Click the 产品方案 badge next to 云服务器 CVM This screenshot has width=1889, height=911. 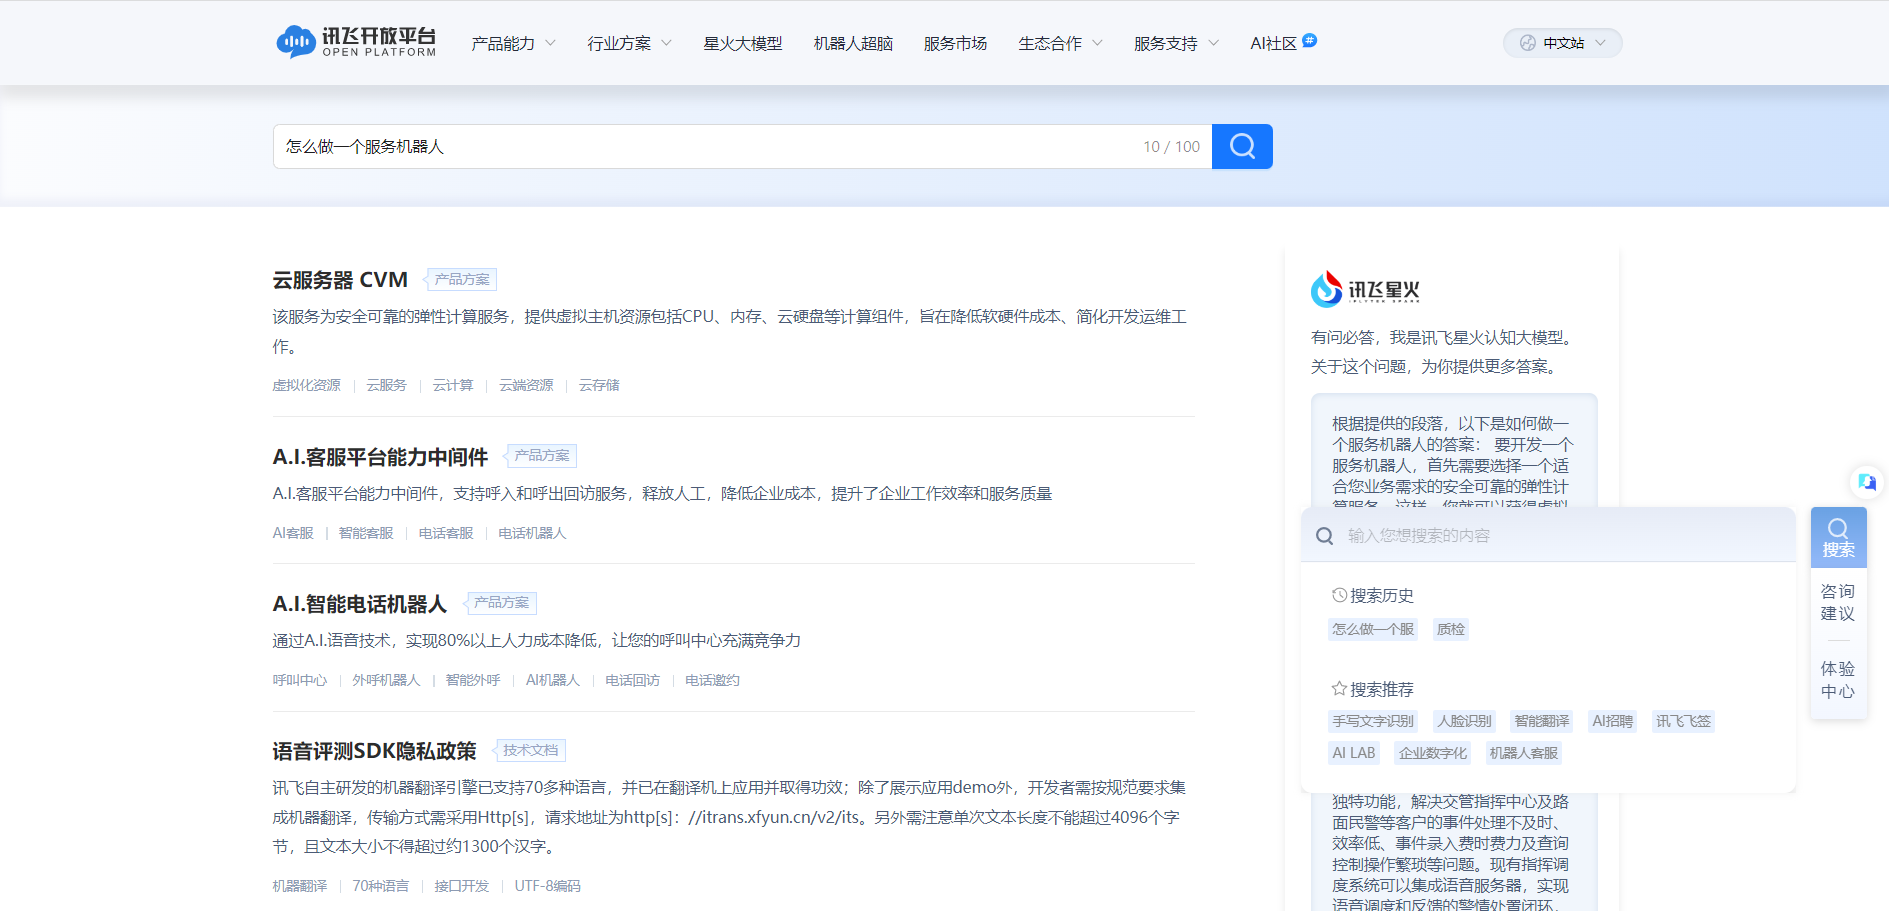point(461,280)
